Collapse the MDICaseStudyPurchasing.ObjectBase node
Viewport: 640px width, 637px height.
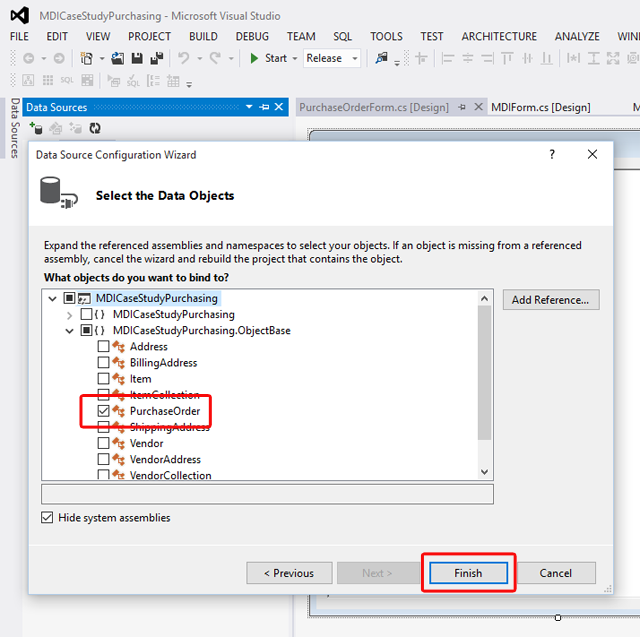tap(69, 331)
